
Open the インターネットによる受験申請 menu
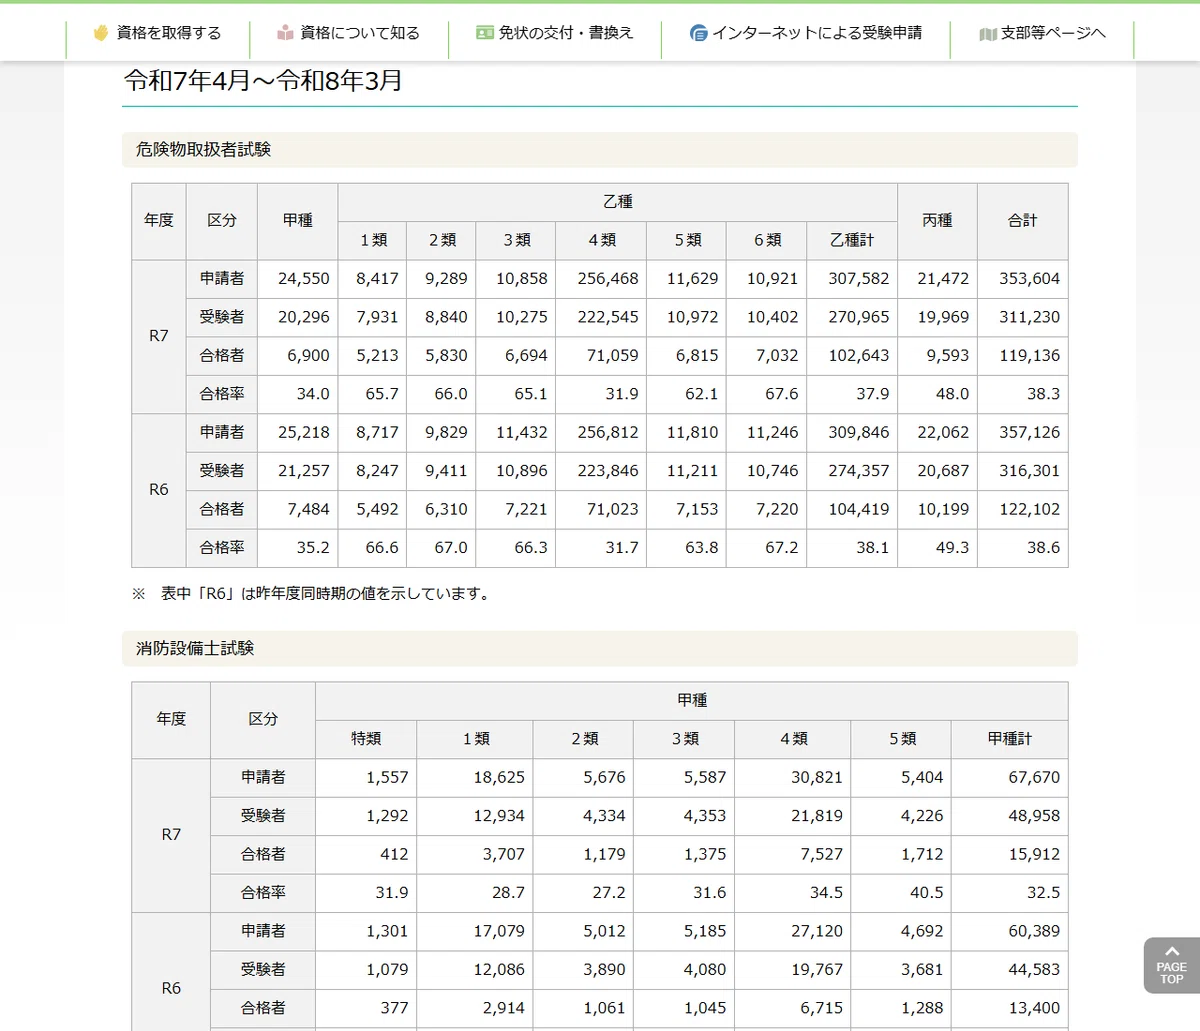pyautogui.click(x=805, y=33)
